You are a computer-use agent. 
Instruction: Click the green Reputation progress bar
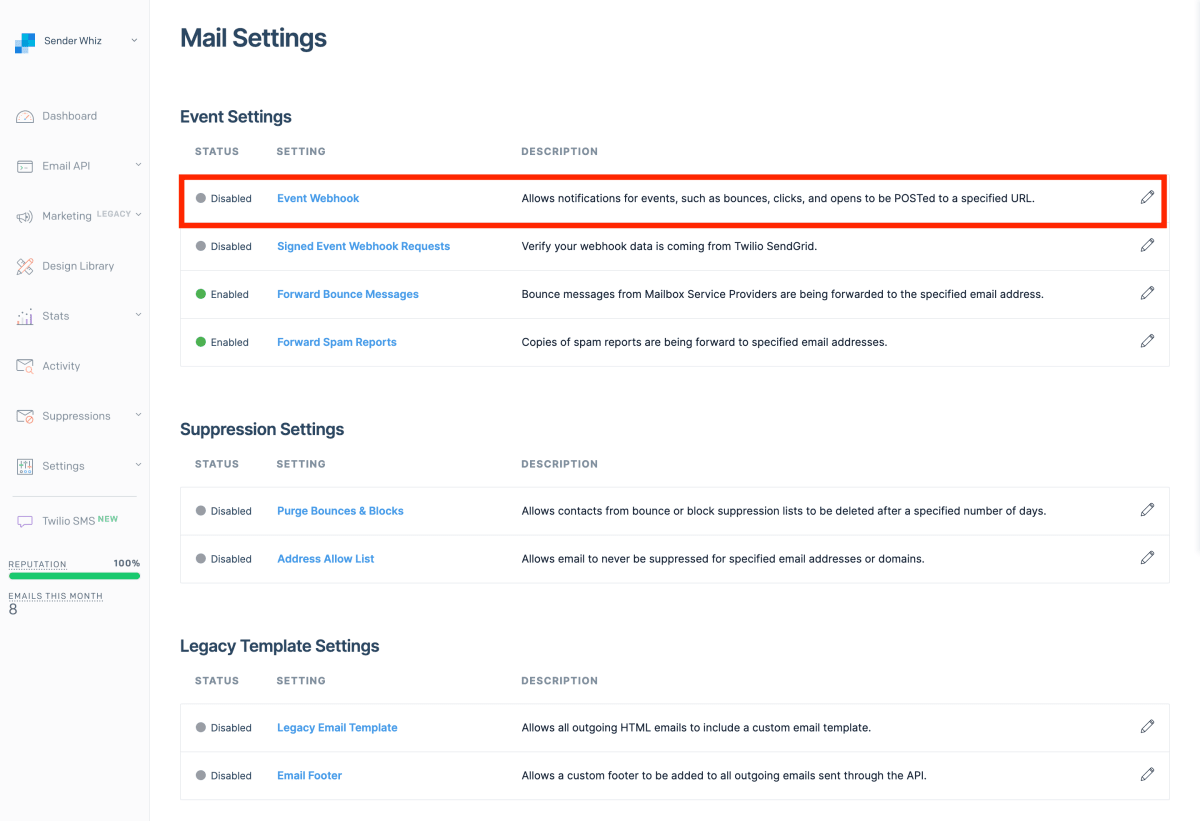click(74, 575)
